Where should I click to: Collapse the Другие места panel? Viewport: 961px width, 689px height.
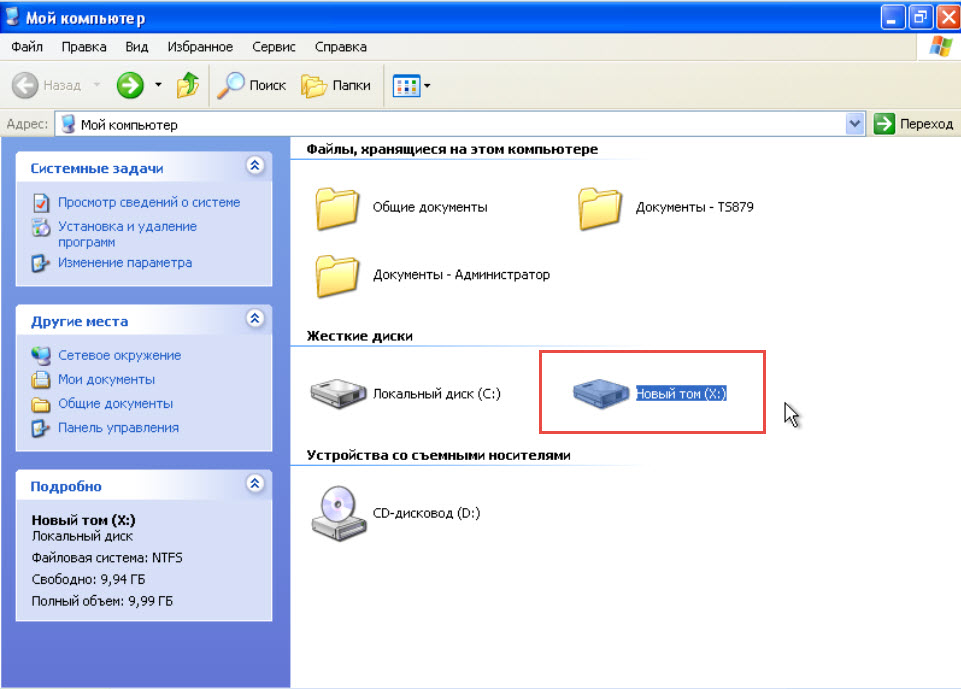[255, 319]
